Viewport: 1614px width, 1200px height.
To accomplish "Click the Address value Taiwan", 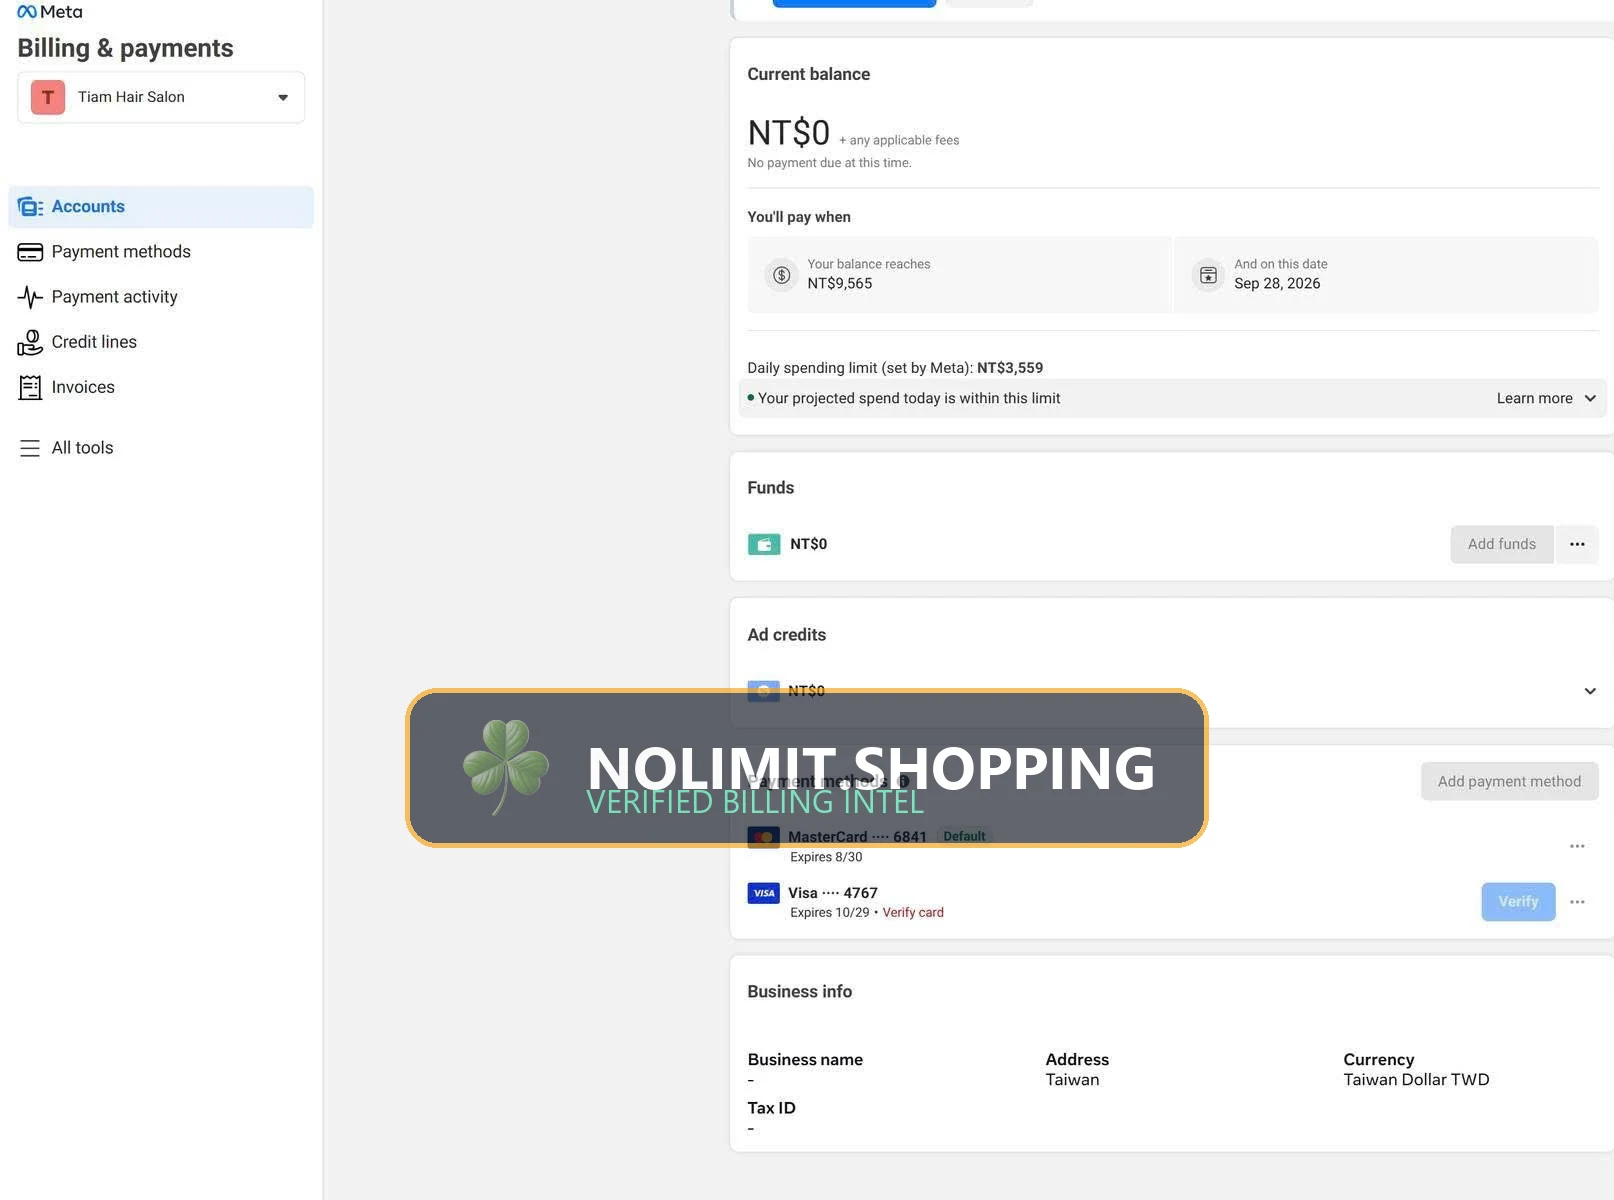I will [x=1072, y=1080].
